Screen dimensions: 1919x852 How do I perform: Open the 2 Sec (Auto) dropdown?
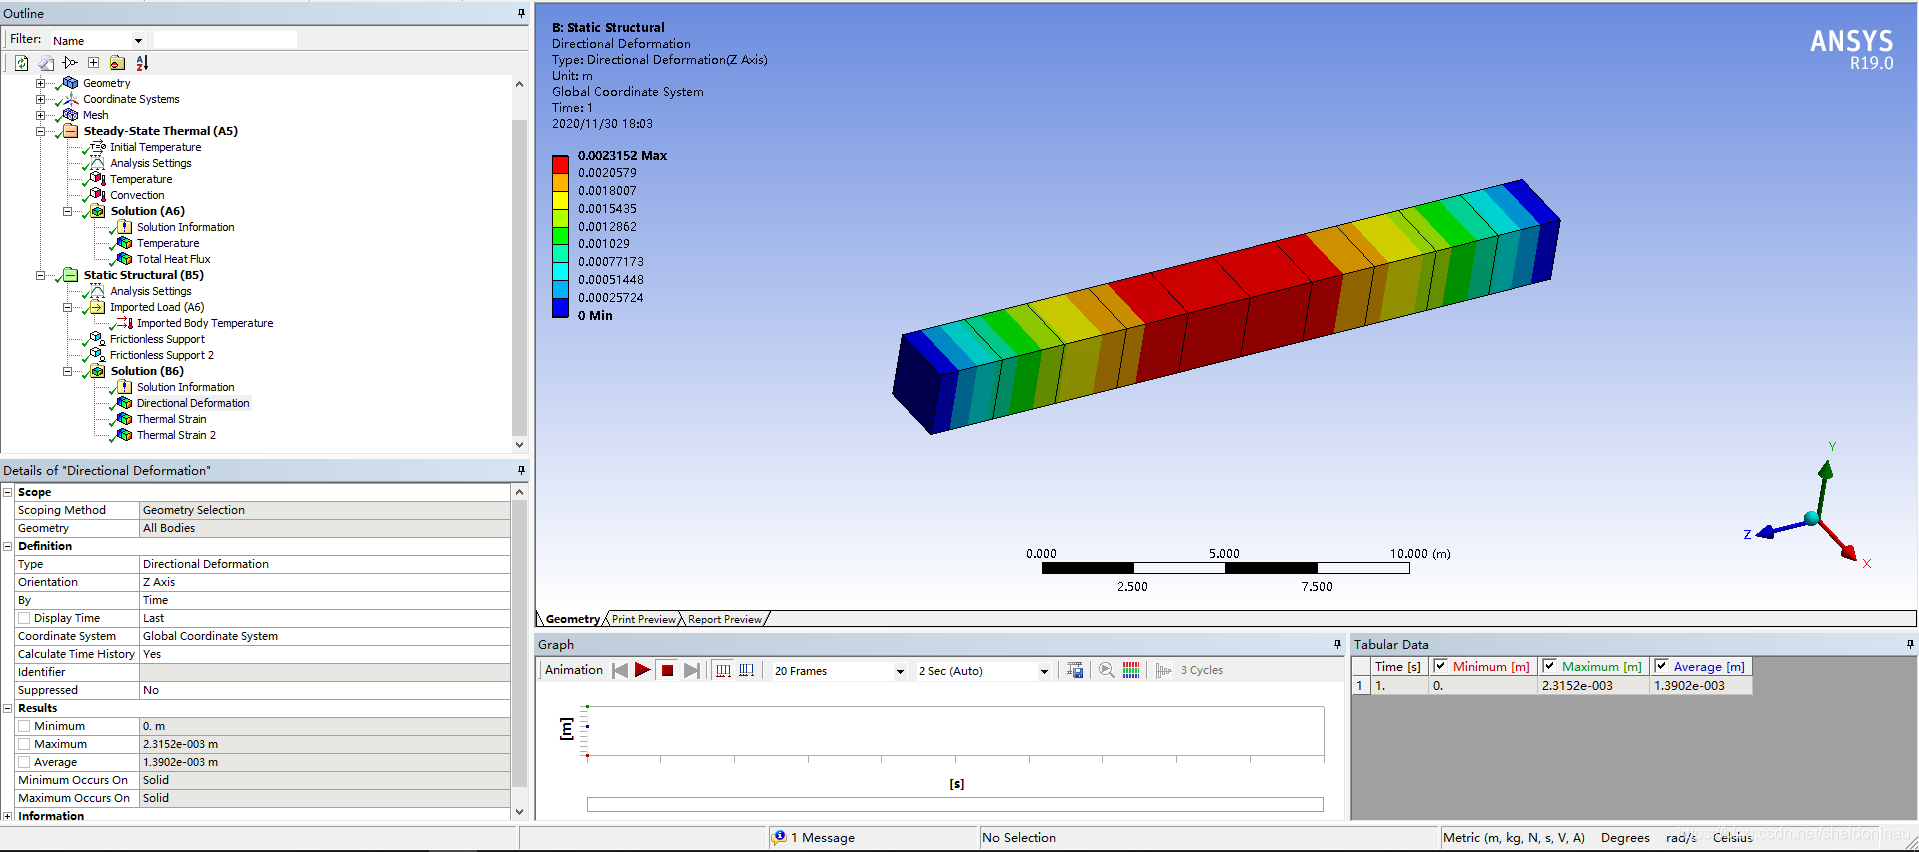(x=1044, y=671)
